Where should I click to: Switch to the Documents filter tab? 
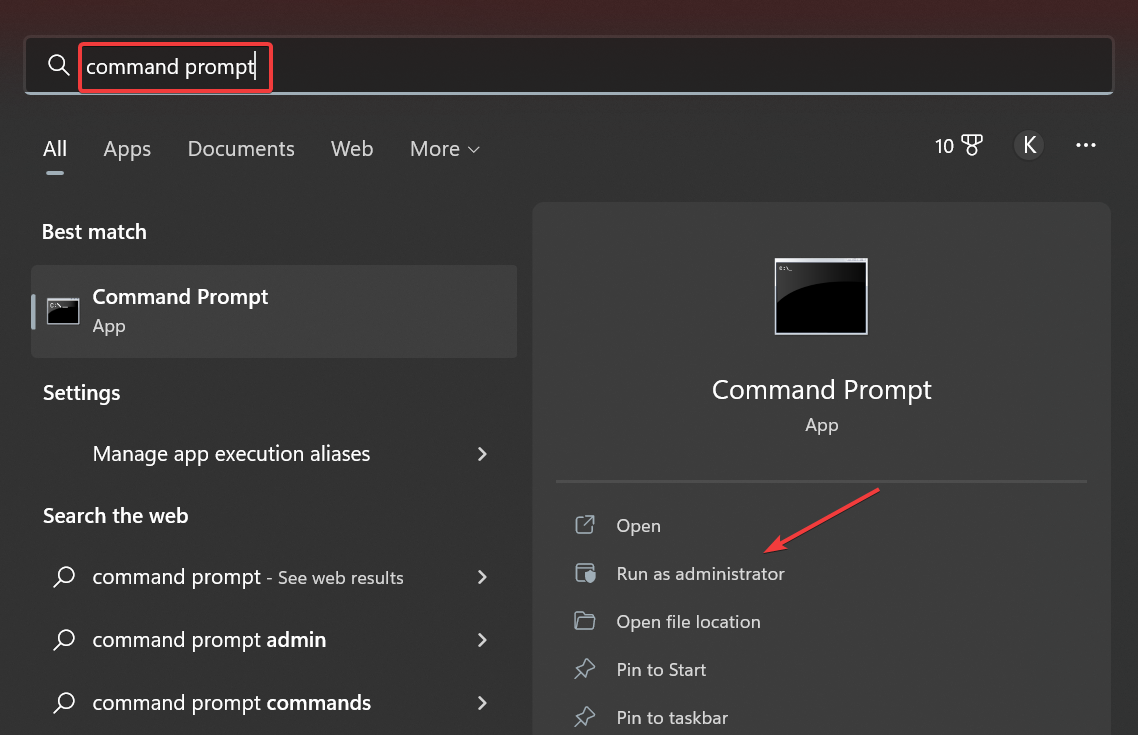[x=241, y=149]
